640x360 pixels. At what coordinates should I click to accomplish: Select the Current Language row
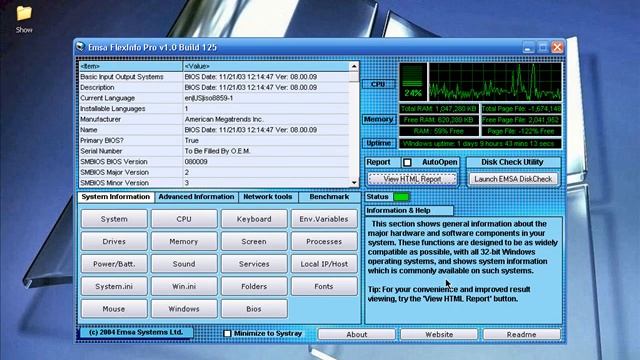click(214, 98)
